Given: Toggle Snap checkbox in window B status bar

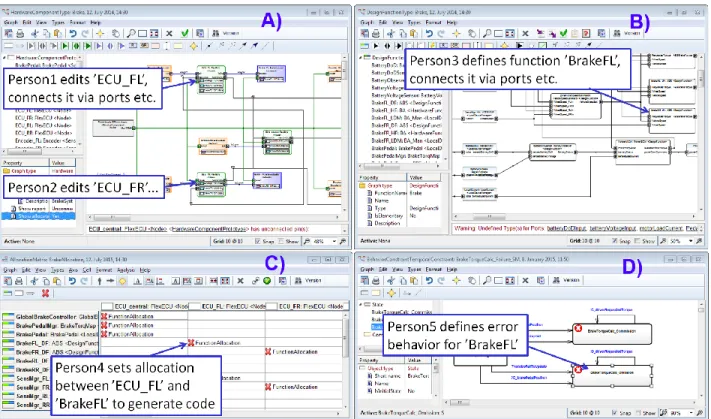Looking at the screenshot, I should coord(614,241).
